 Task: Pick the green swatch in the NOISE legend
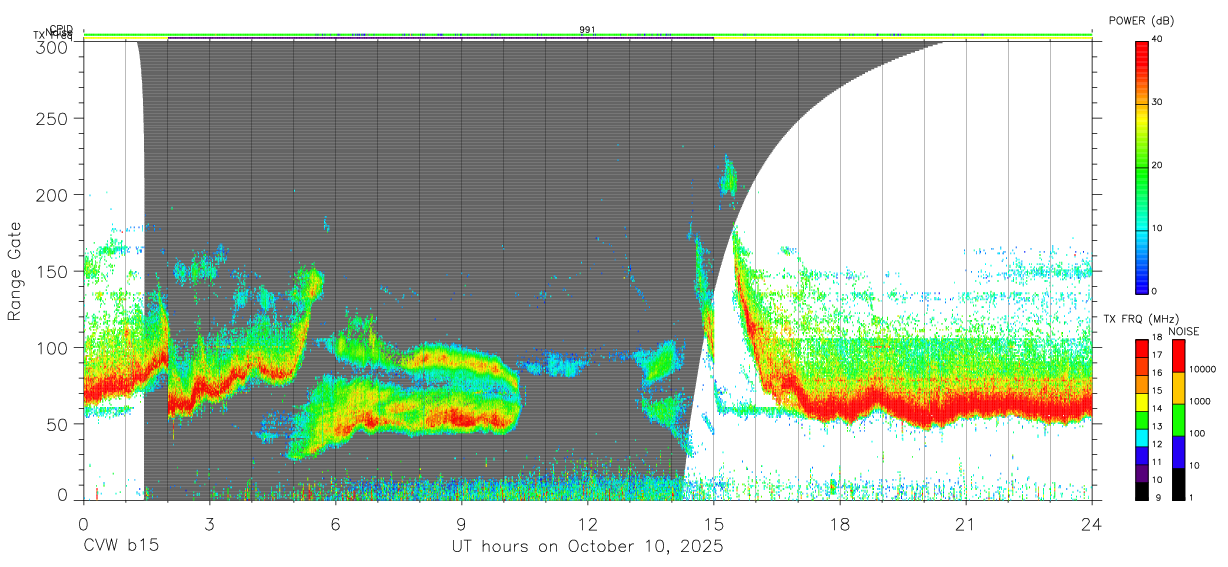(1178, 420)
